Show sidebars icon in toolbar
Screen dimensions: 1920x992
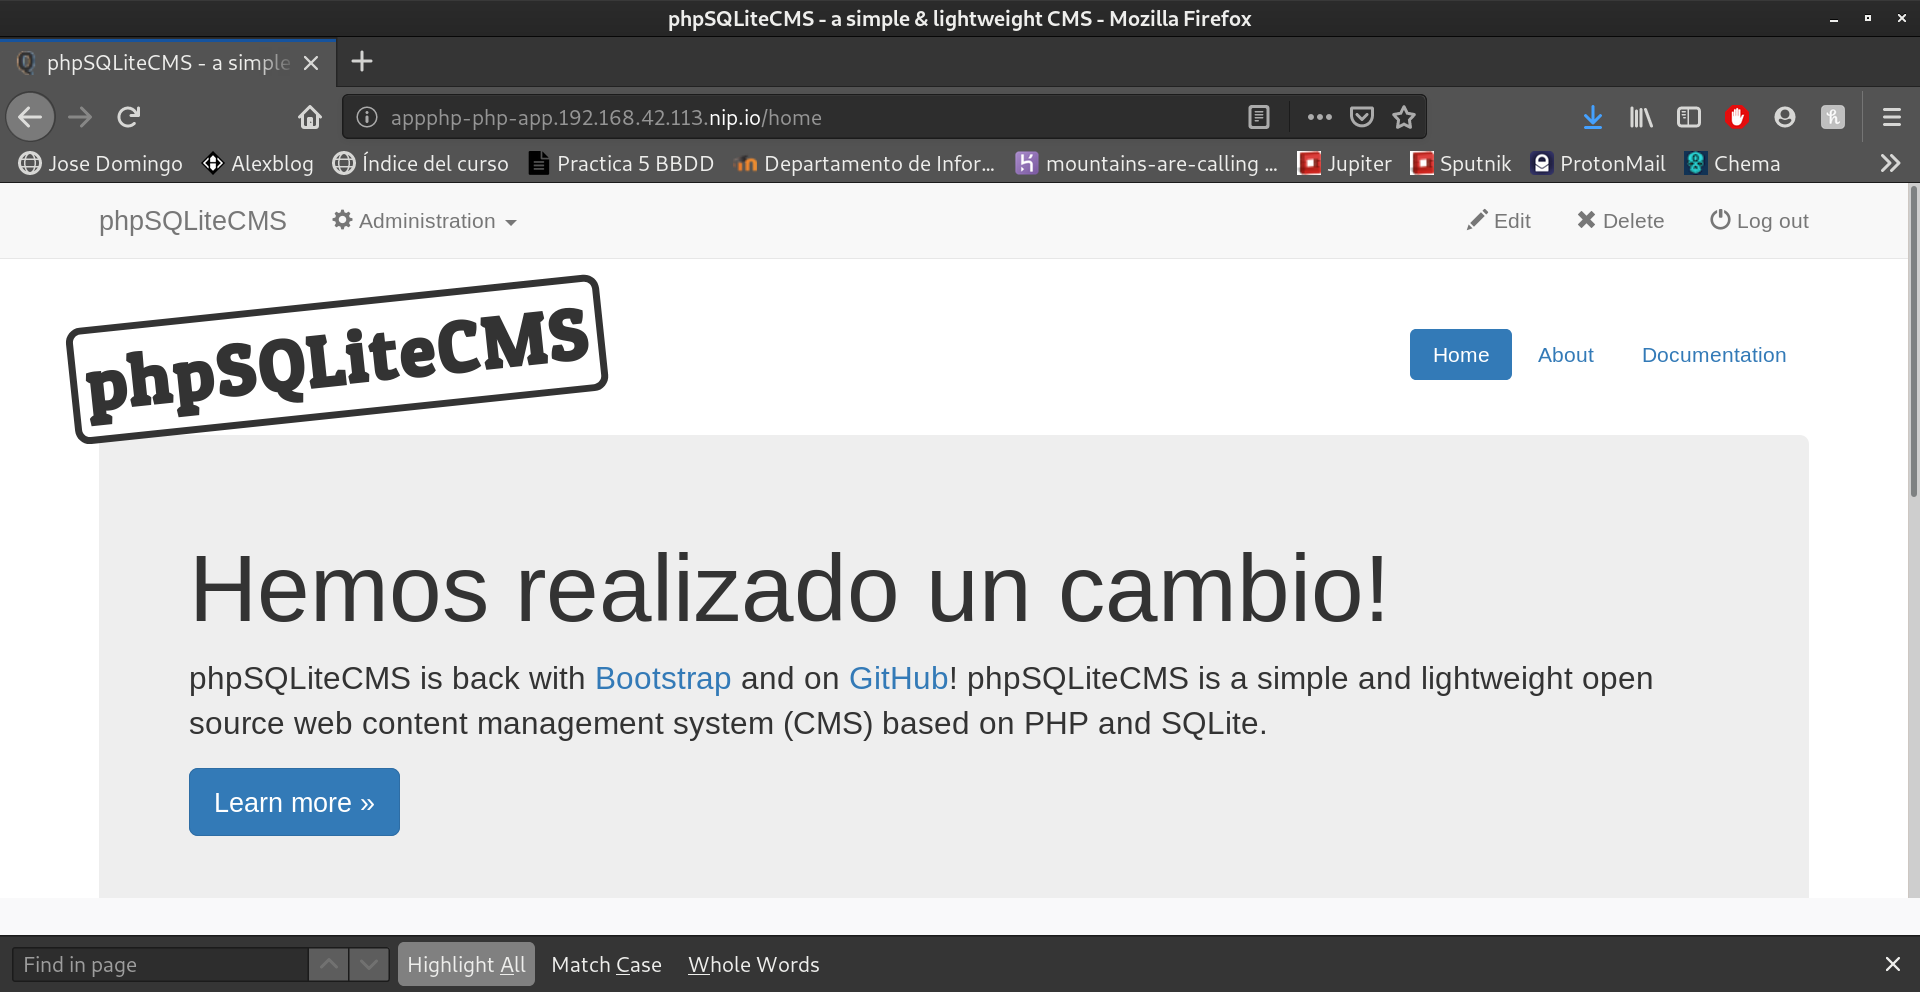1689,117
